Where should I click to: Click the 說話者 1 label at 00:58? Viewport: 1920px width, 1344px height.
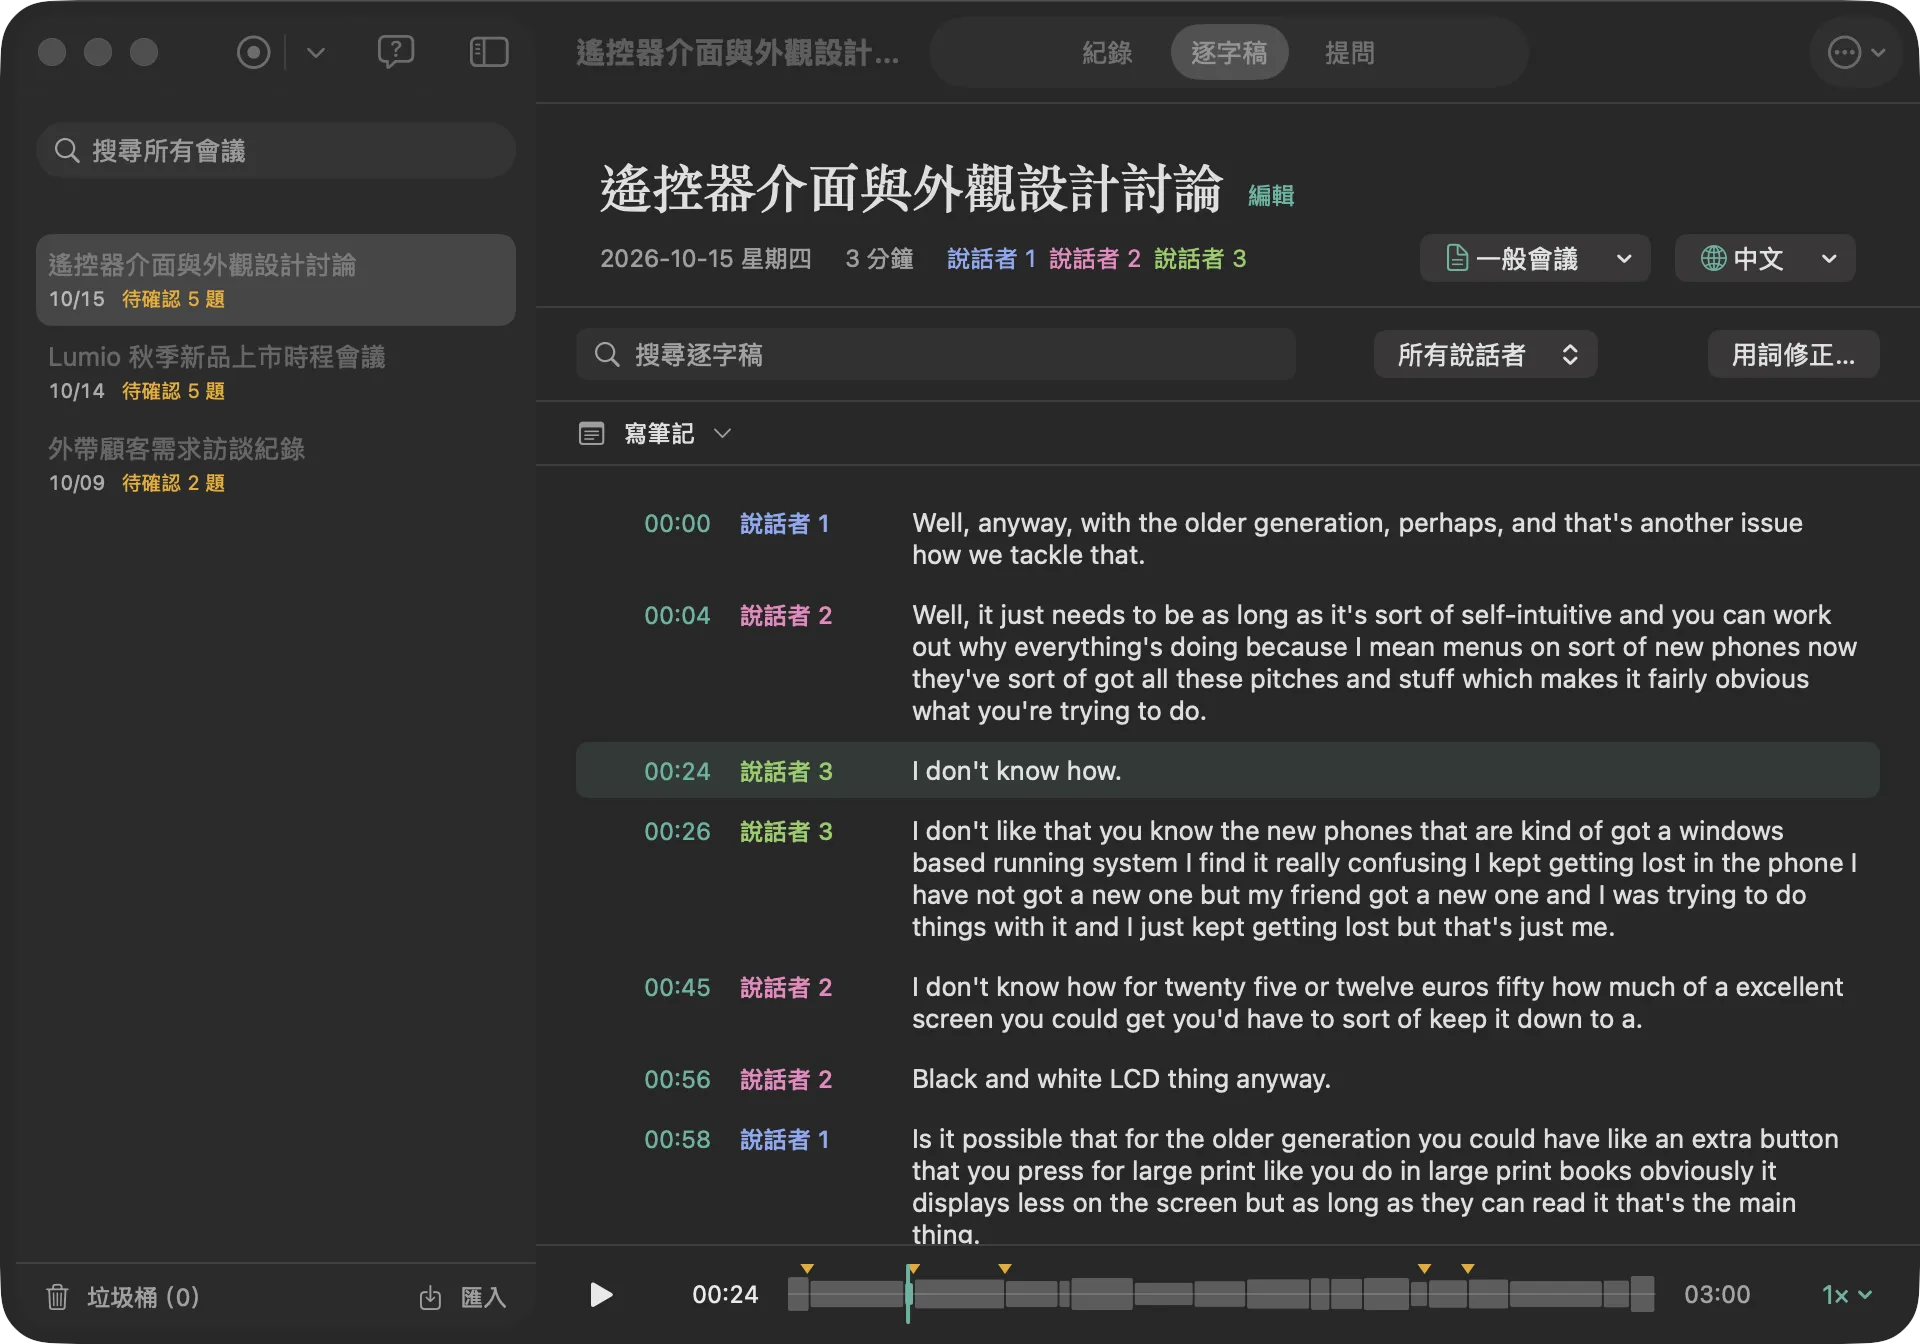coord(785,1139)
